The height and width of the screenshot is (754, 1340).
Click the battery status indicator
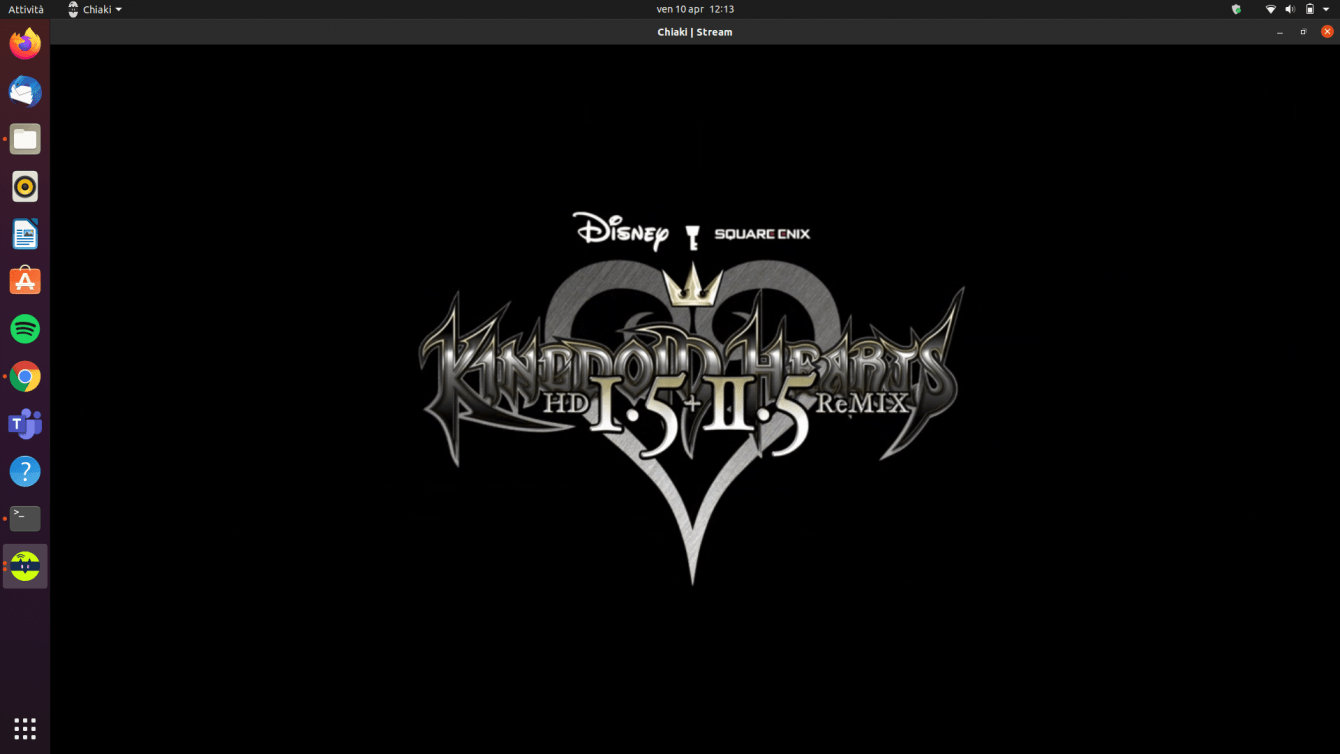[x=1310, y=9]
